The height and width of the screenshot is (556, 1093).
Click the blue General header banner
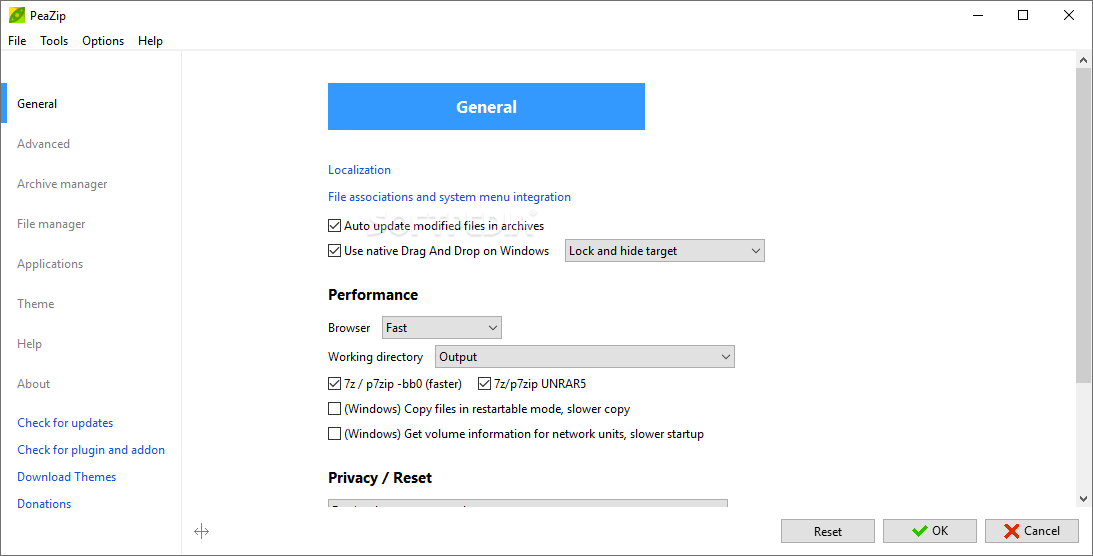(x=486, y=107)
